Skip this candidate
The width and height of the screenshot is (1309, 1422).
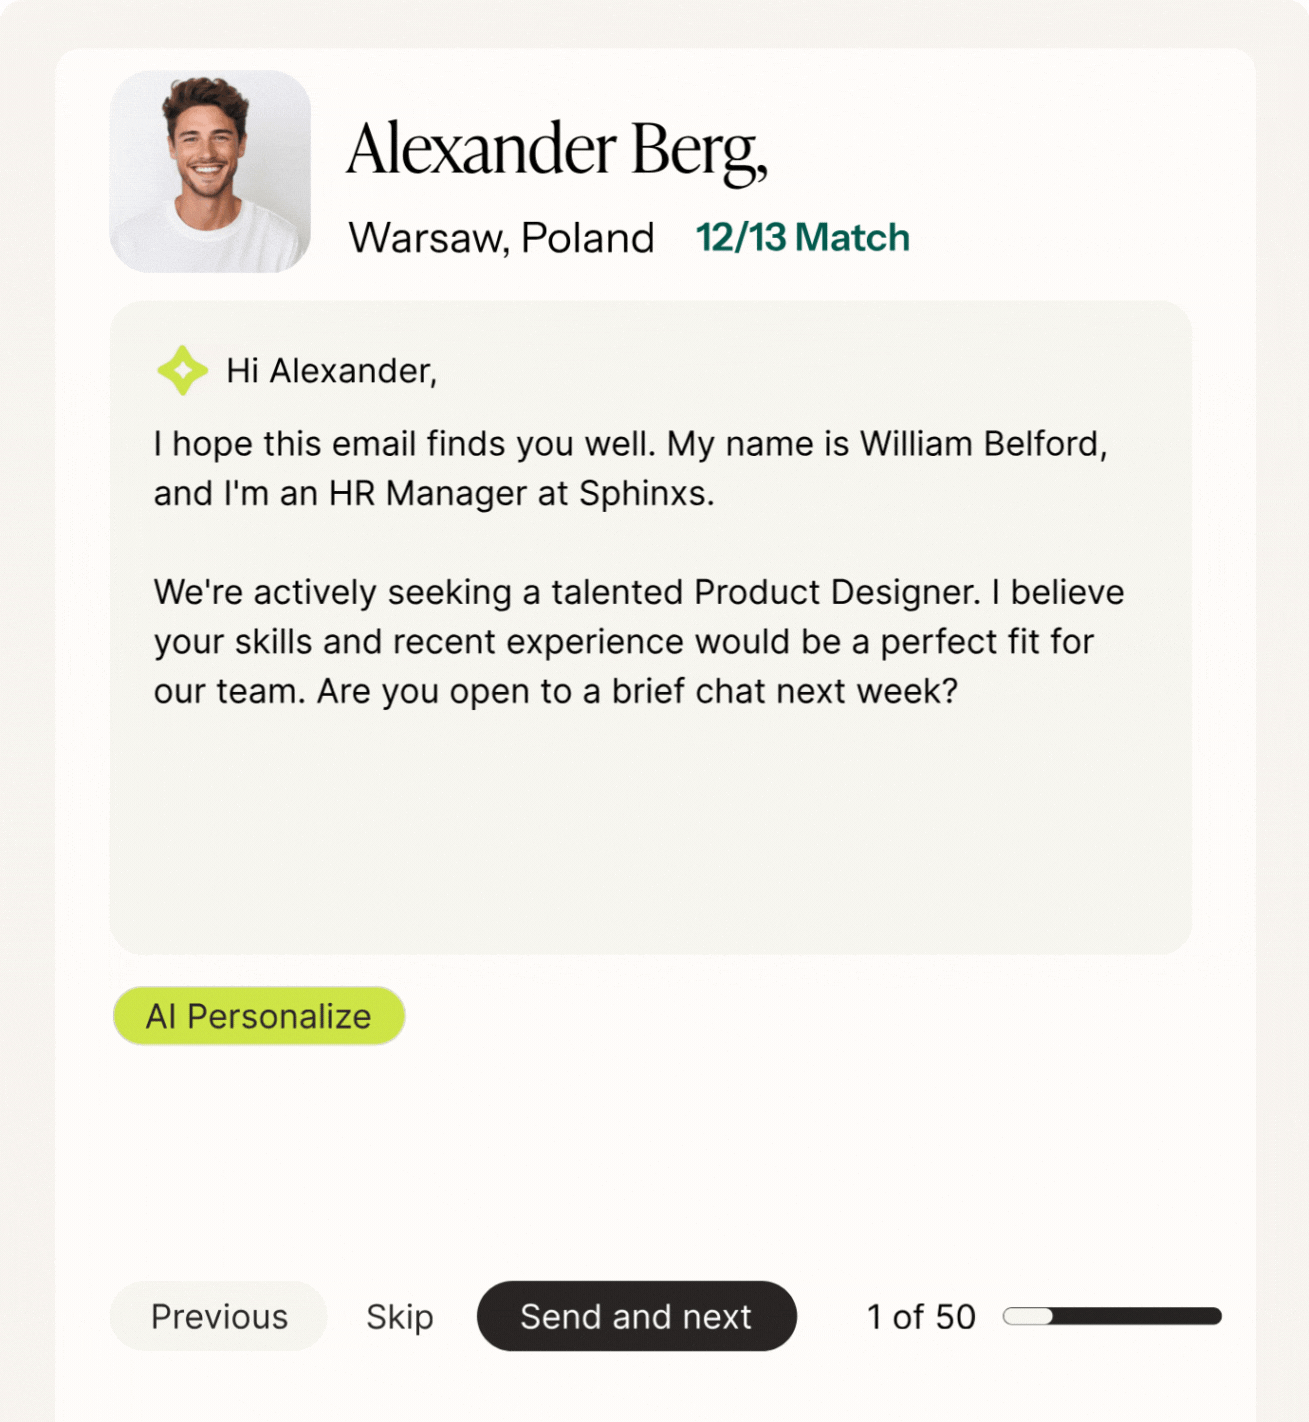(400, 1316)
